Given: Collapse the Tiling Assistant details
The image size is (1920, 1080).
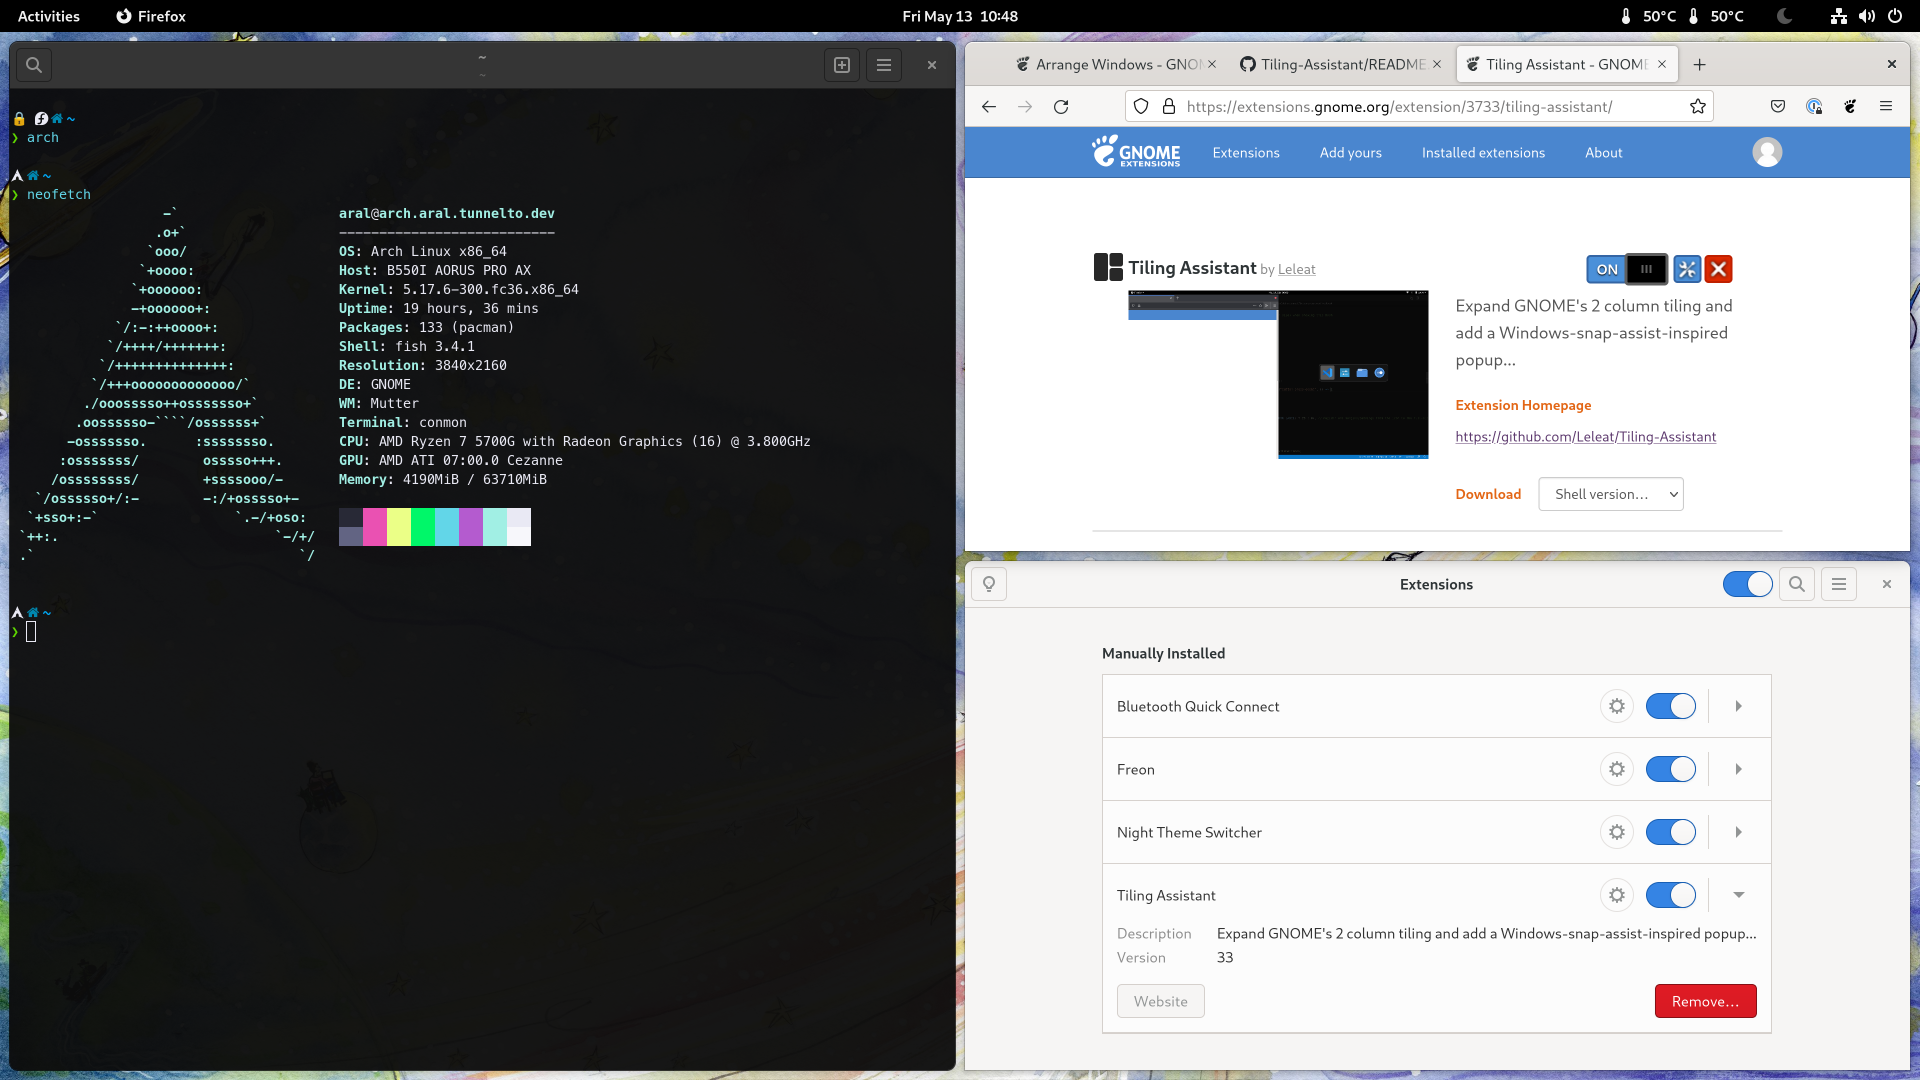Looking at the screenshot, I should (1739, 895).
